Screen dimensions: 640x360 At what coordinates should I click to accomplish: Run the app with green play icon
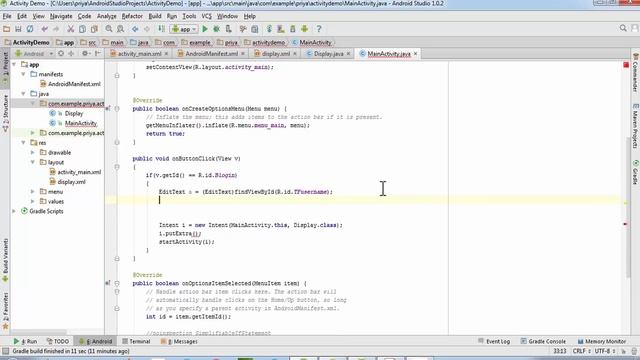pos(205,29)
